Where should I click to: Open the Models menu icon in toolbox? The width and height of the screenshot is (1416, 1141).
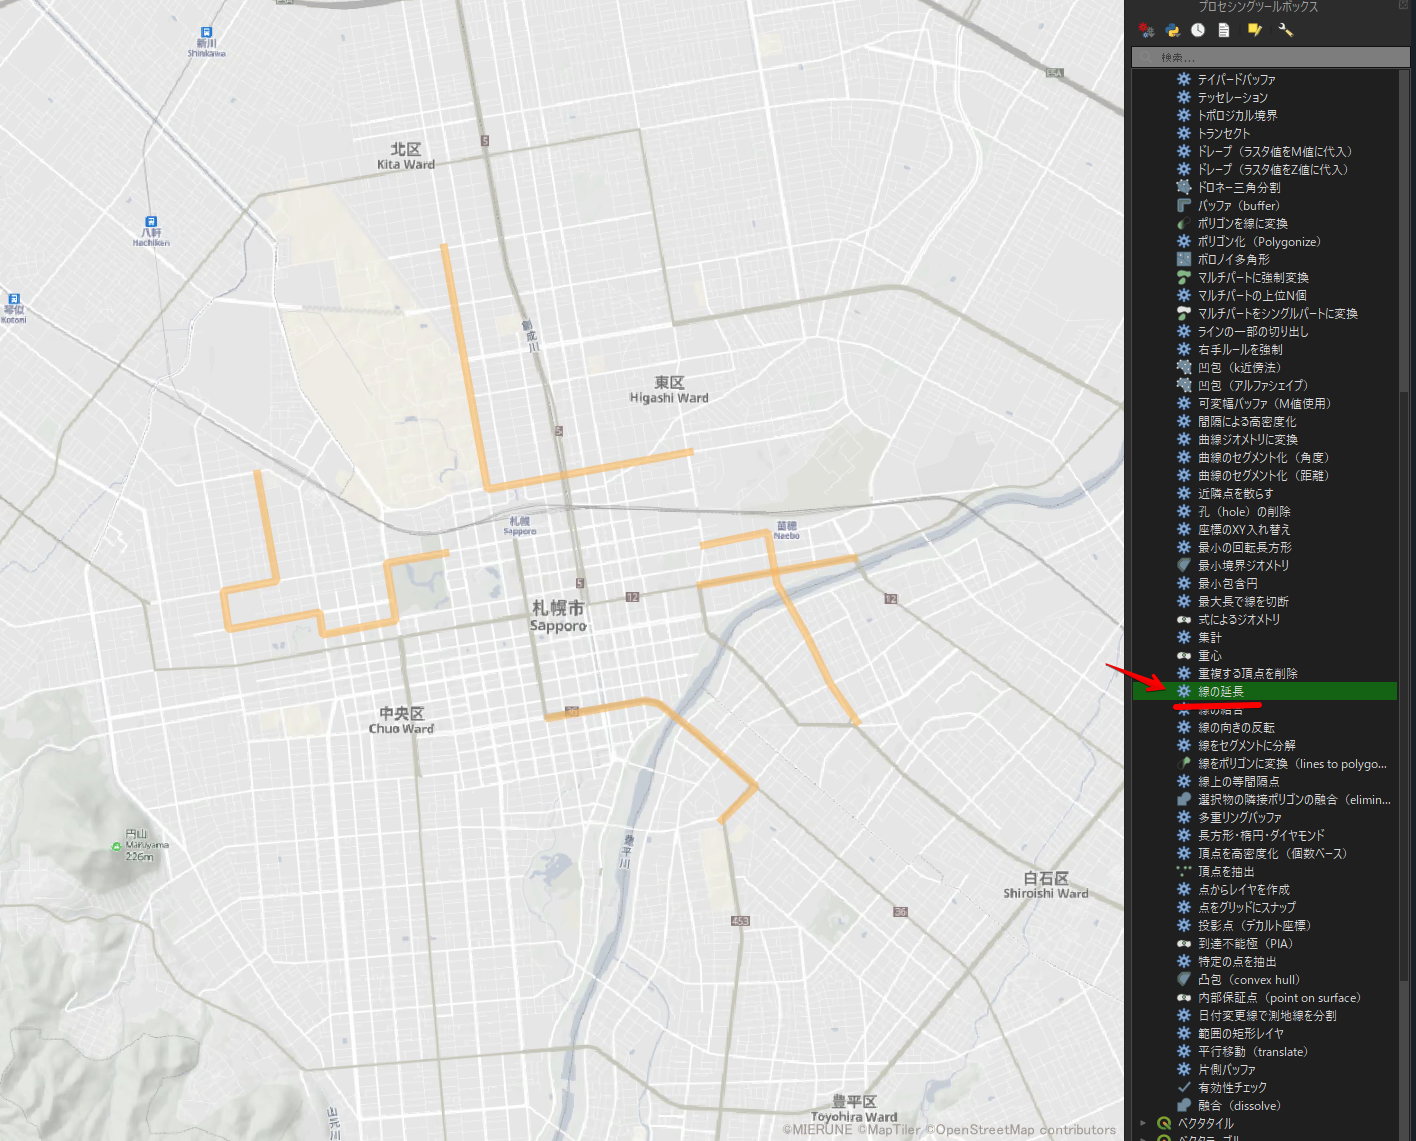click(x=1147, y=31)
